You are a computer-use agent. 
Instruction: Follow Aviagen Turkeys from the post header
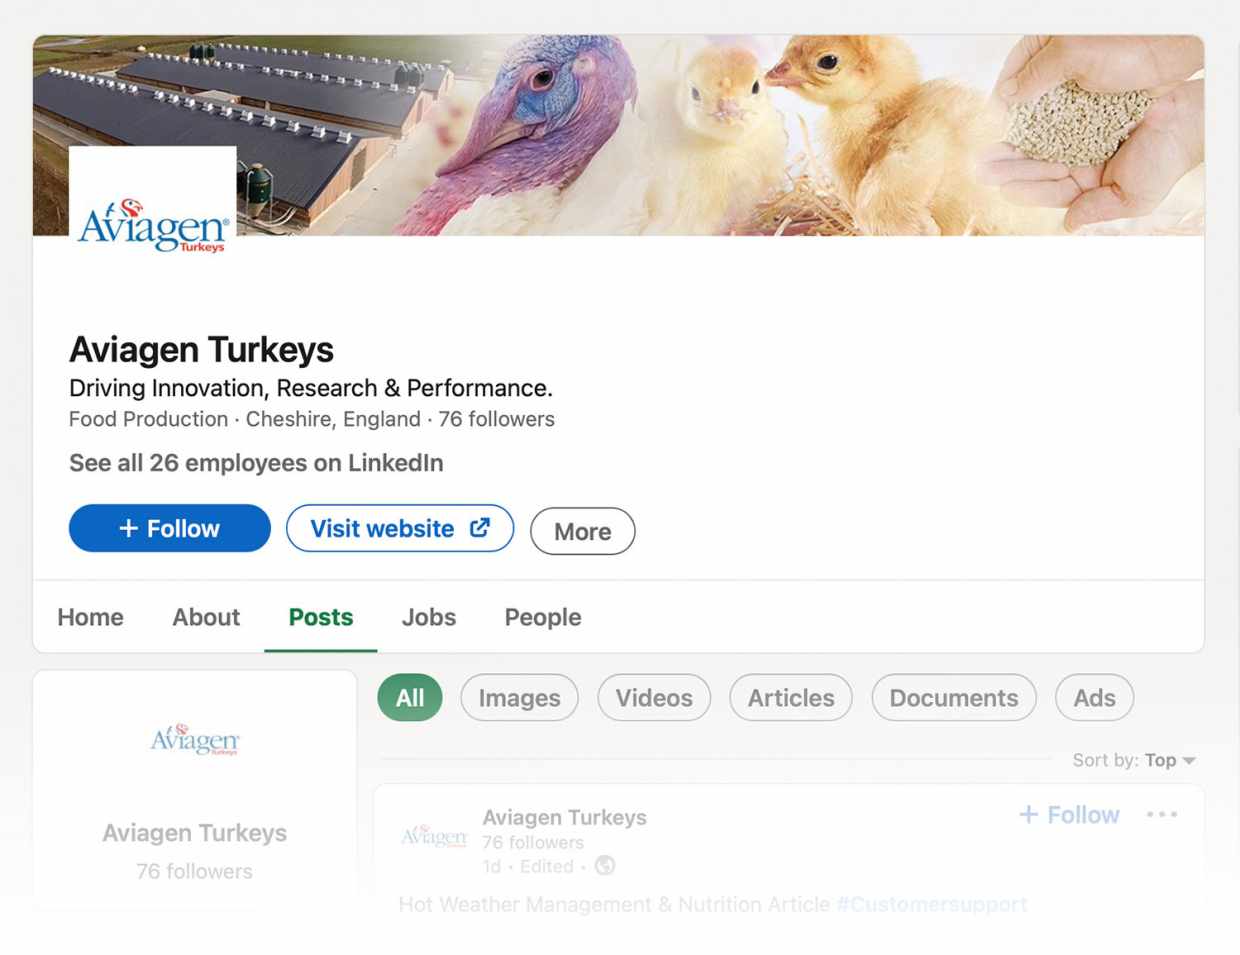1069,815
